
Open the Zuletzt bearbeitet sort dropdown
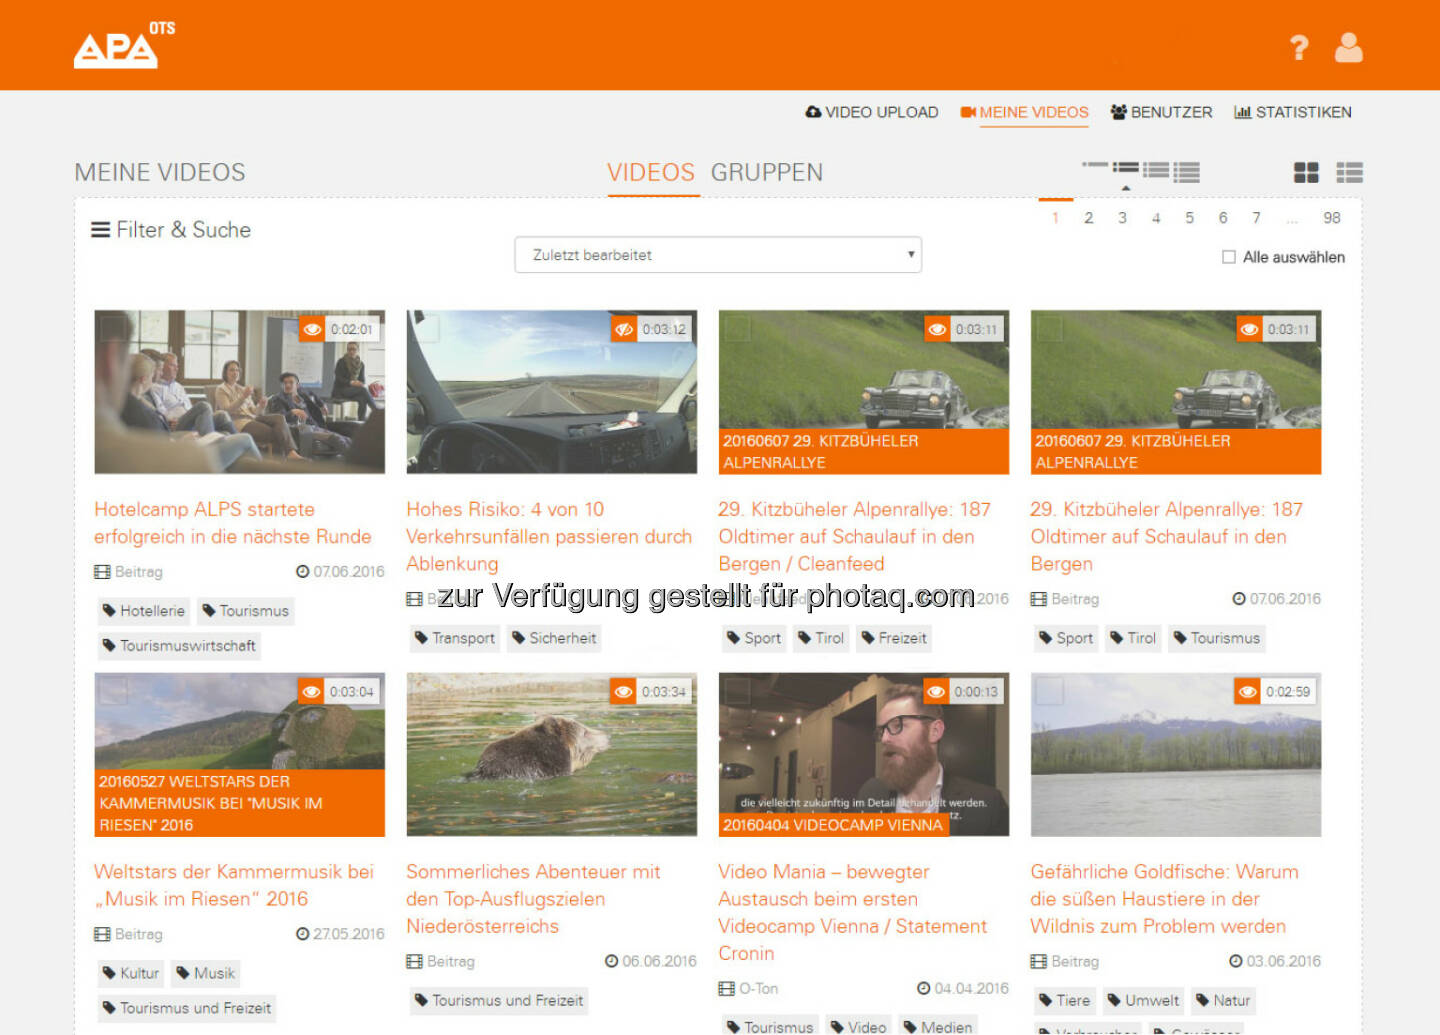[717, 255]
